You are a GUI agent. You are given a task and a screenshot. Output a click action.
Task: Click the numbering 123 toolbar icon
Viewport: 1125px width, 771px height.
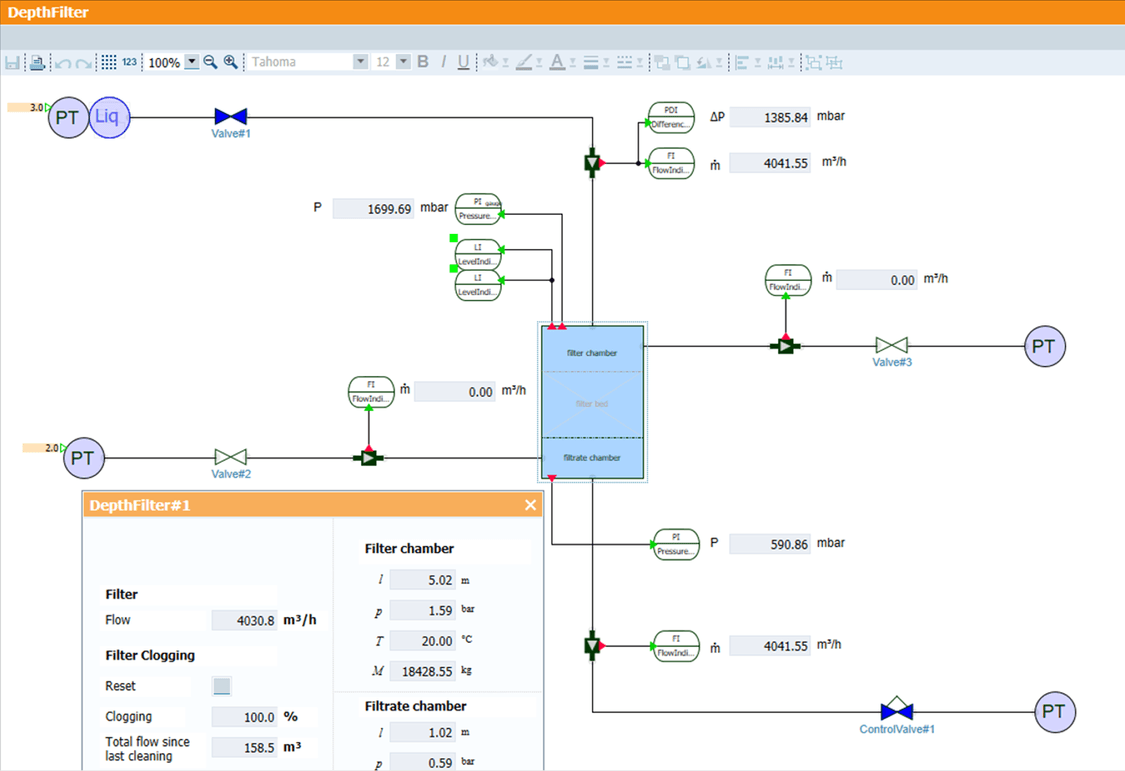point(130,62)
